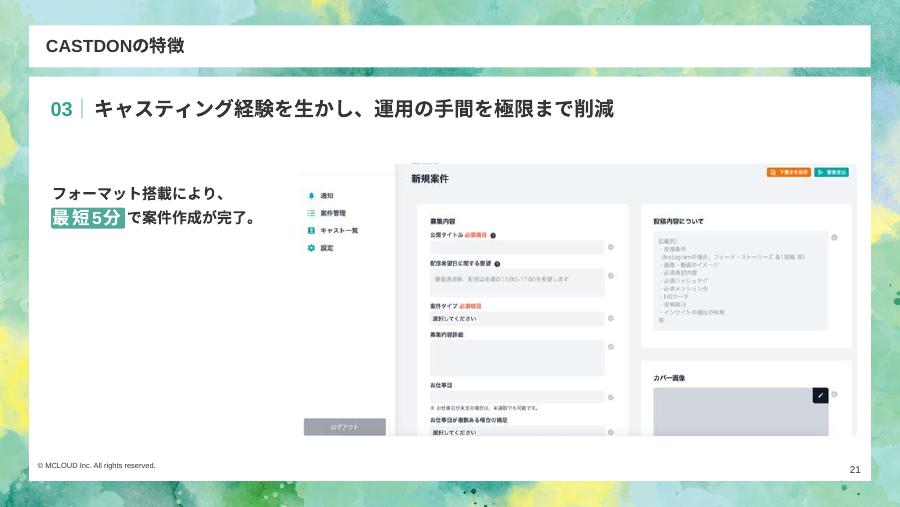The image size is (900, 507).
Task: Click the pencil edit icon on the cover image
Action: coord(820,395)
